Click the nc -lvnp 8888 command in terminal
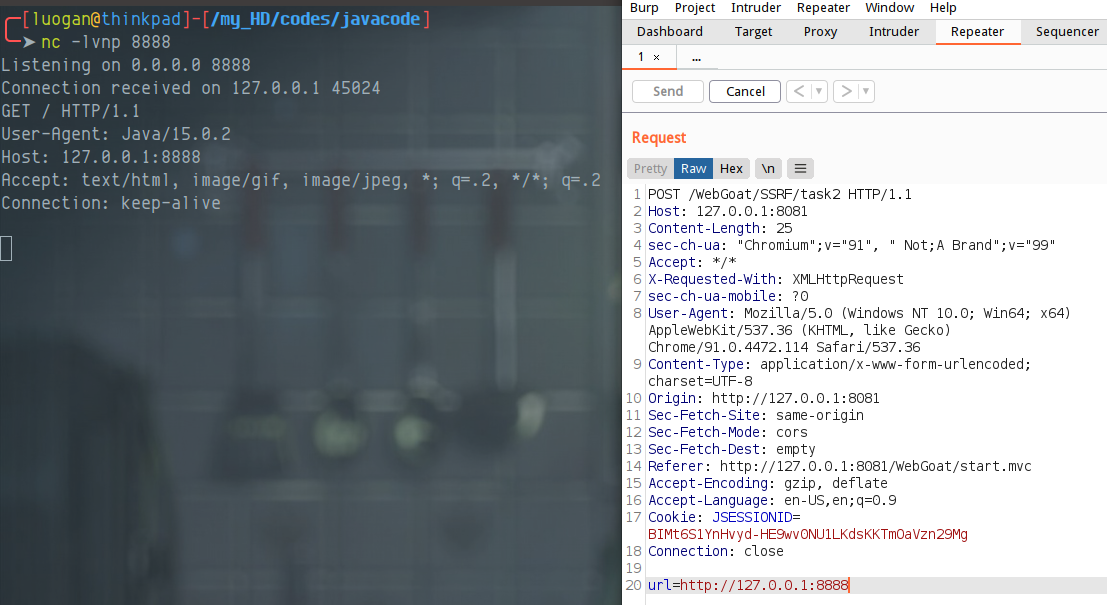1107x605 pixels. 106,42
